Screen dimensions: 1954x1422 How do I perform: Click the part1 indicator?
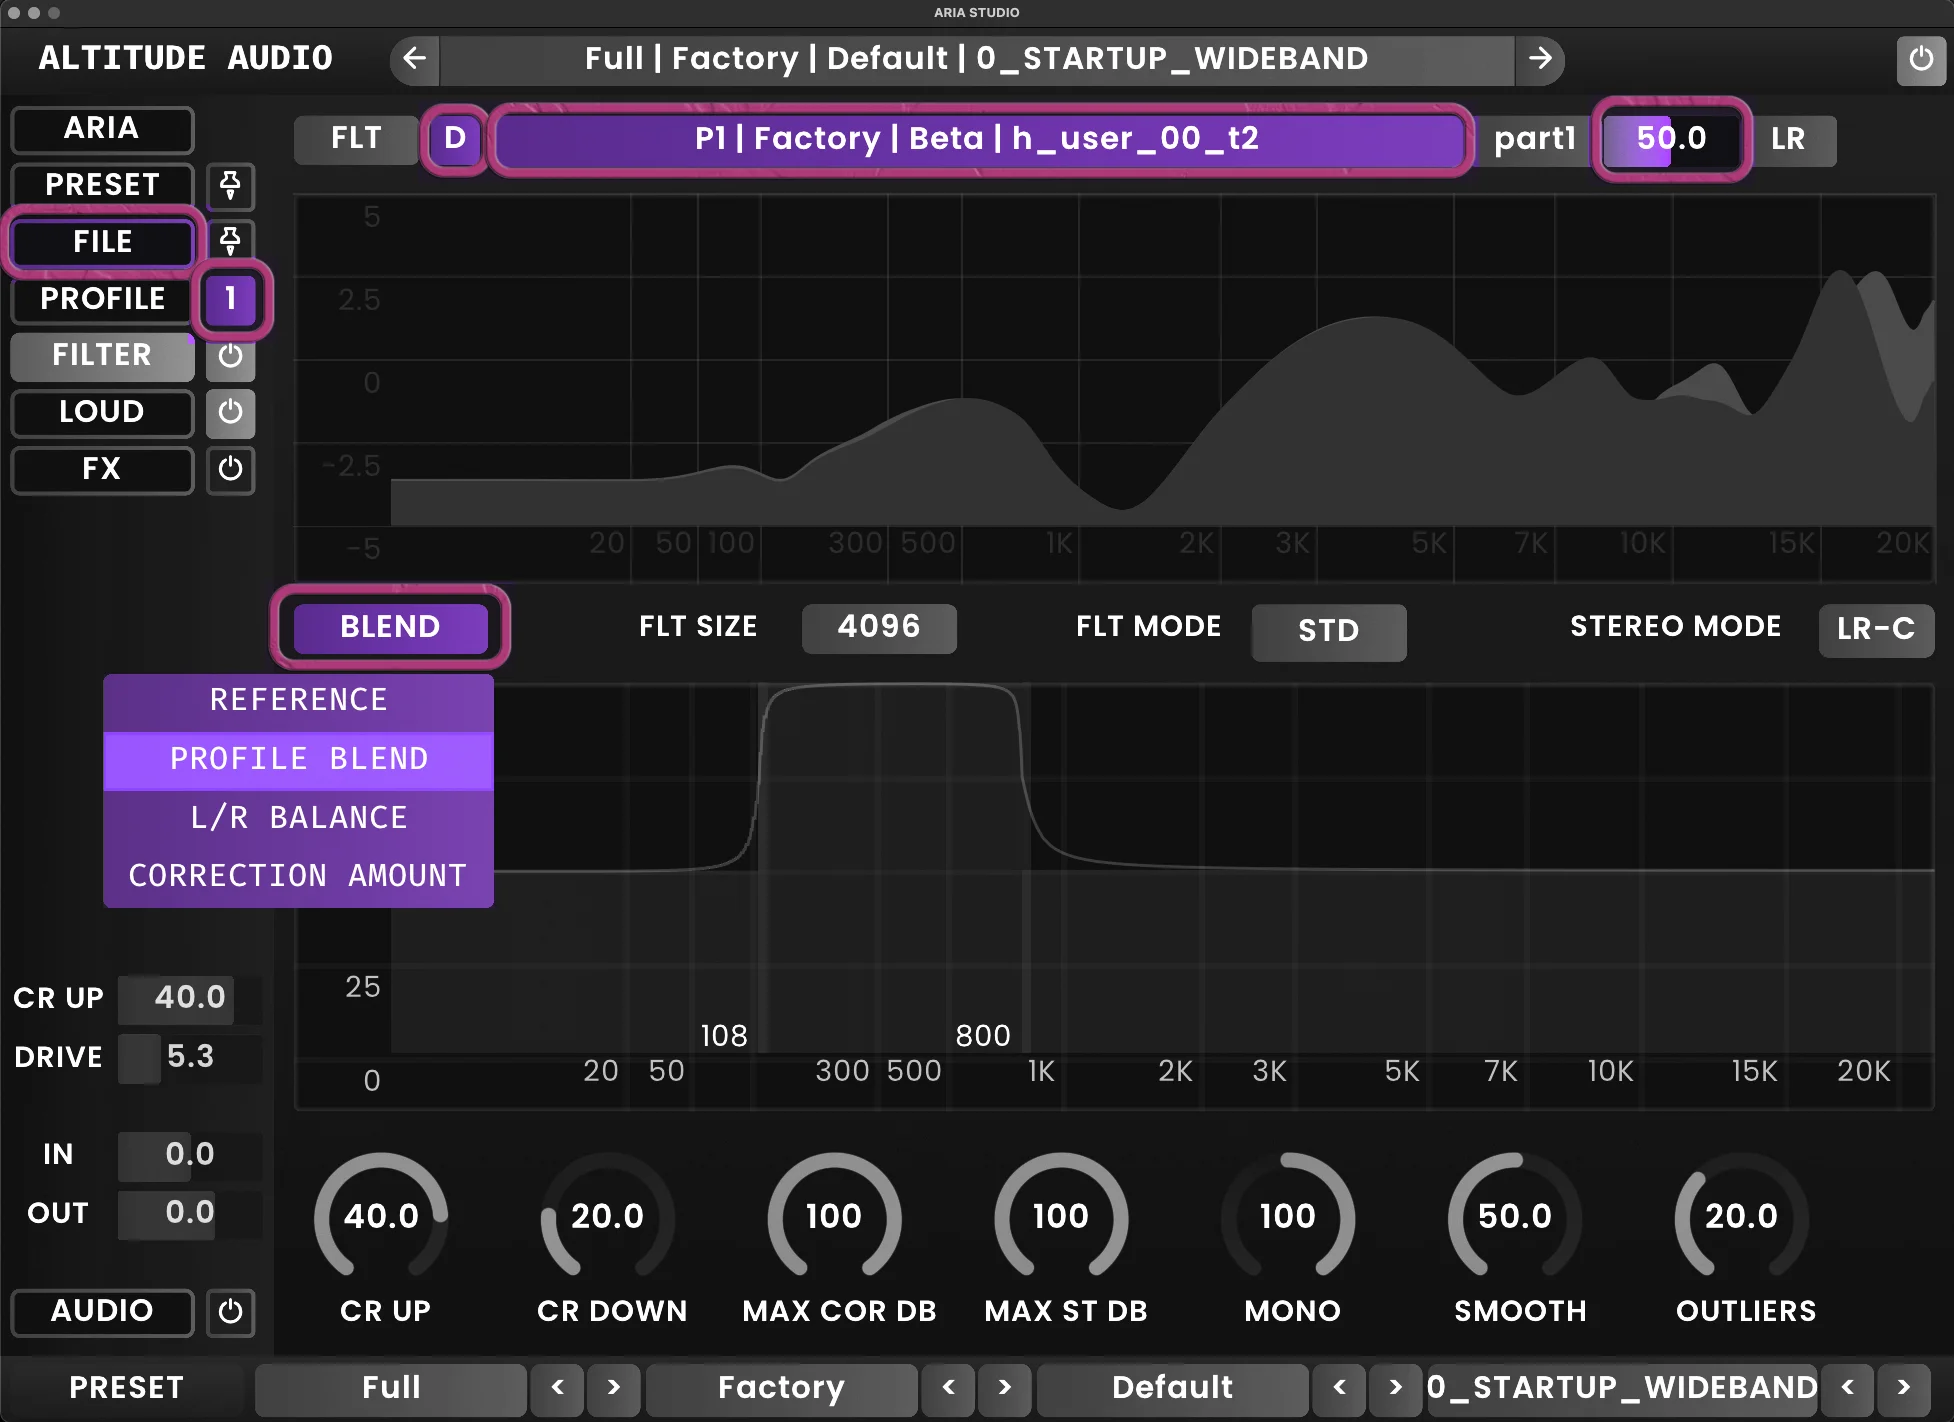coord(1534,139)
